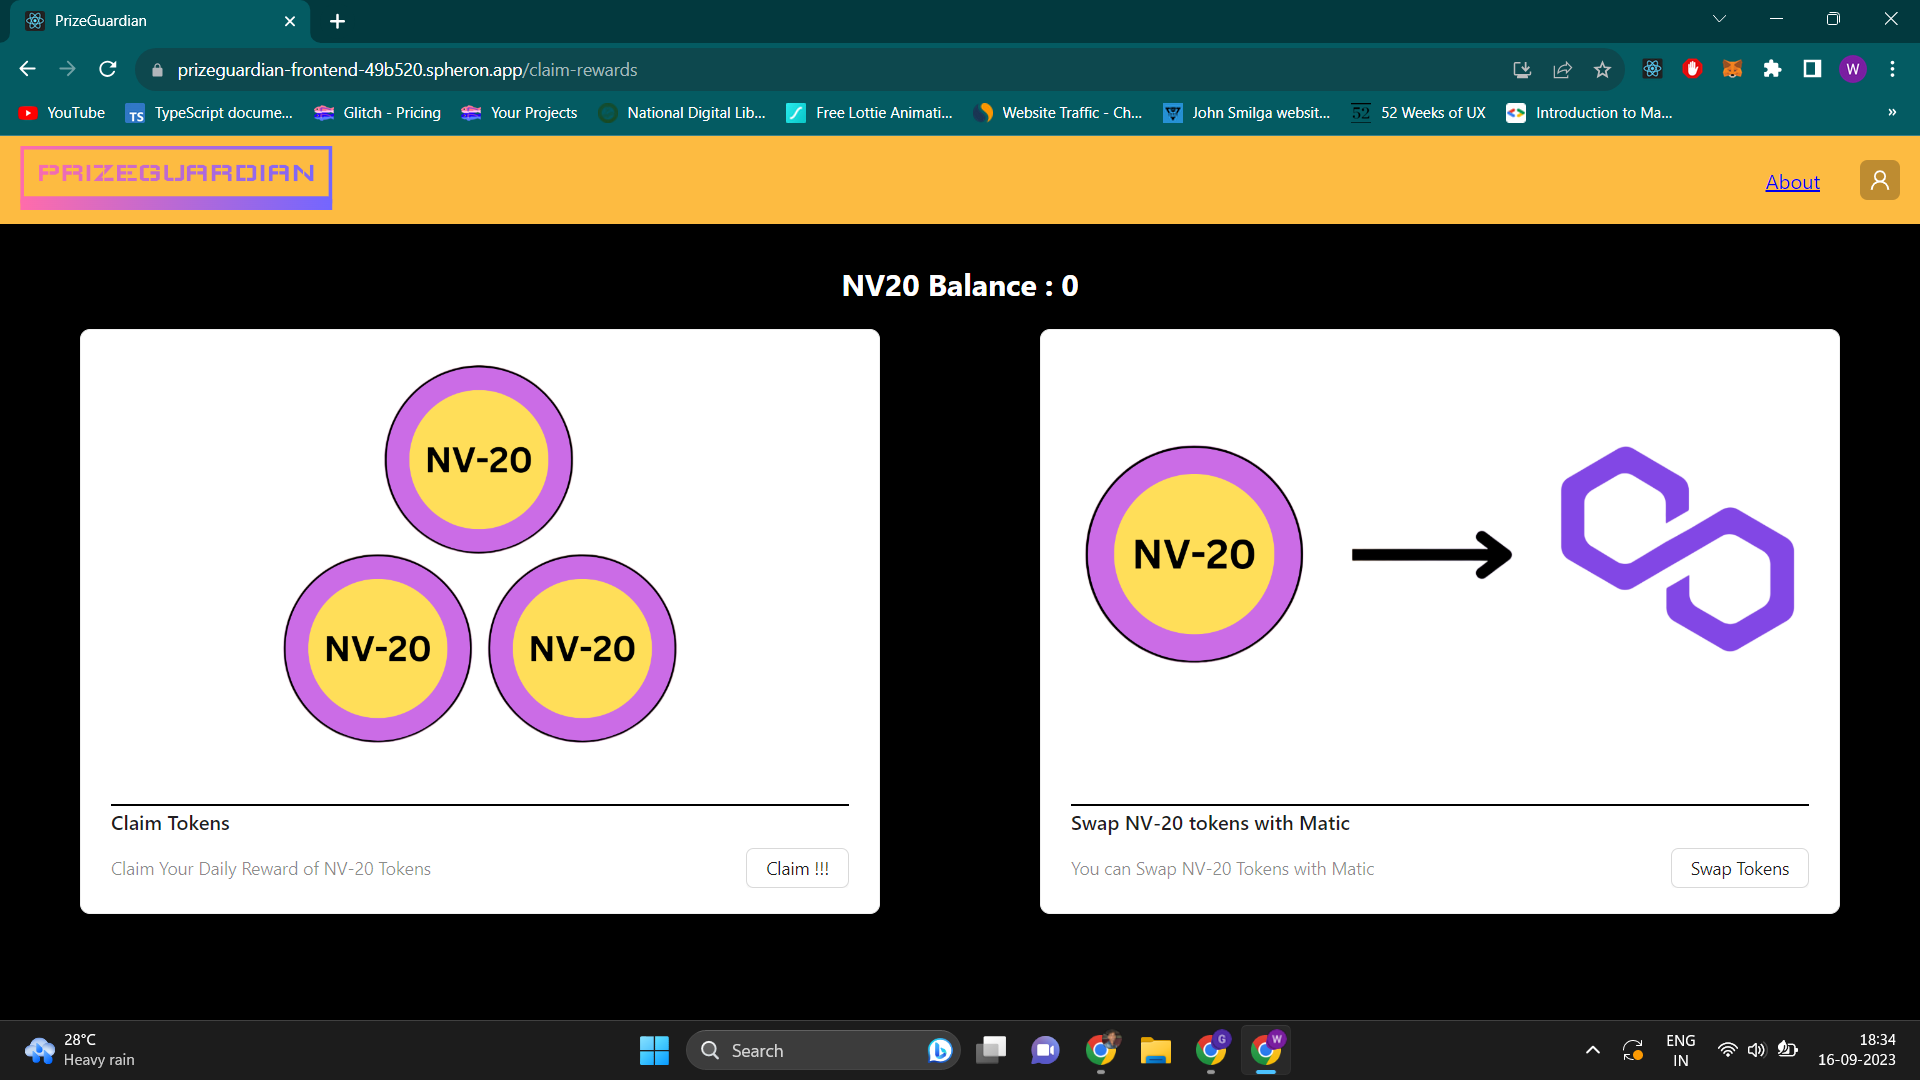Open the tab search dropdown arrow
1920x1080 pixels.
point(1719,19)
